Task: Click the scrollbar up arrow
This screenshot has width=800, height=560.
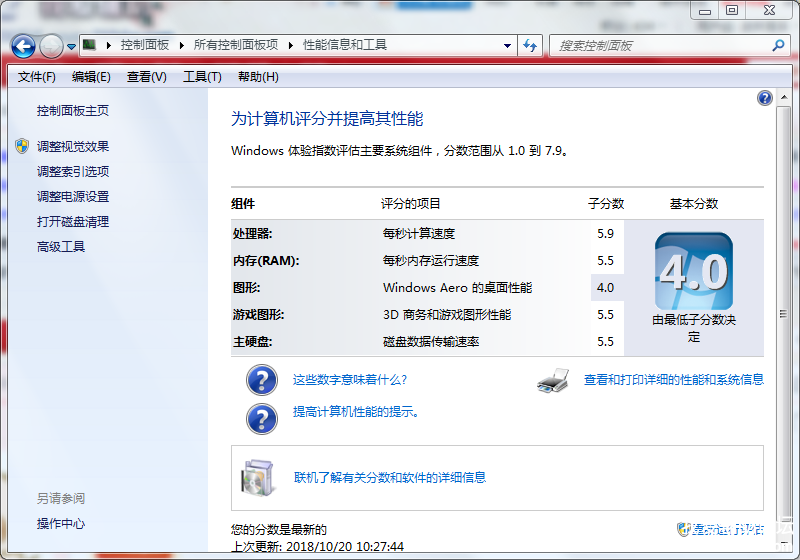Action: (x=784, y=97)
